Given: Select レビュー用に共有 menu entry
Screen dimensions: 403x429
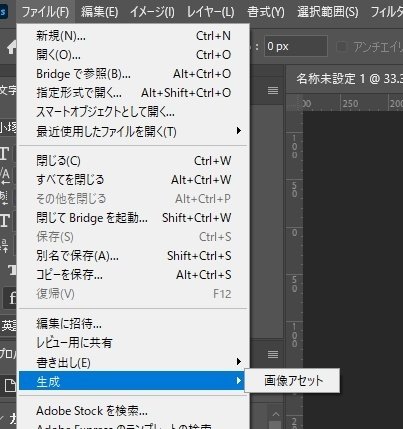Looking at the screenshot, I should point(133,343).
